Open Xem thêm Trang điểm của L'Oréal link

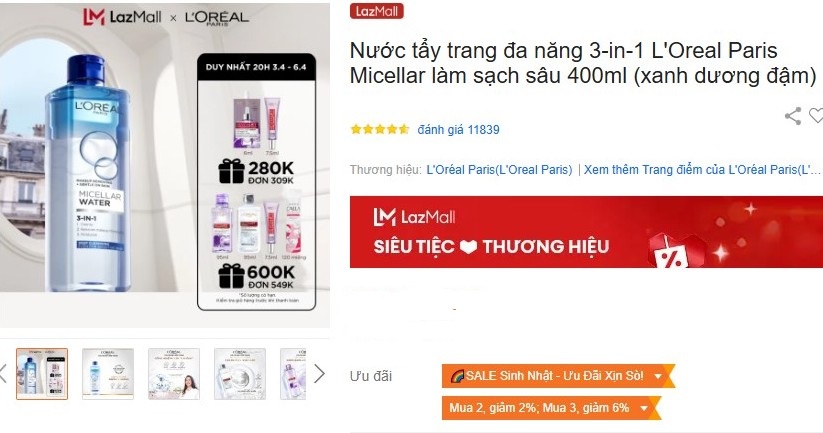coord(702,170)
